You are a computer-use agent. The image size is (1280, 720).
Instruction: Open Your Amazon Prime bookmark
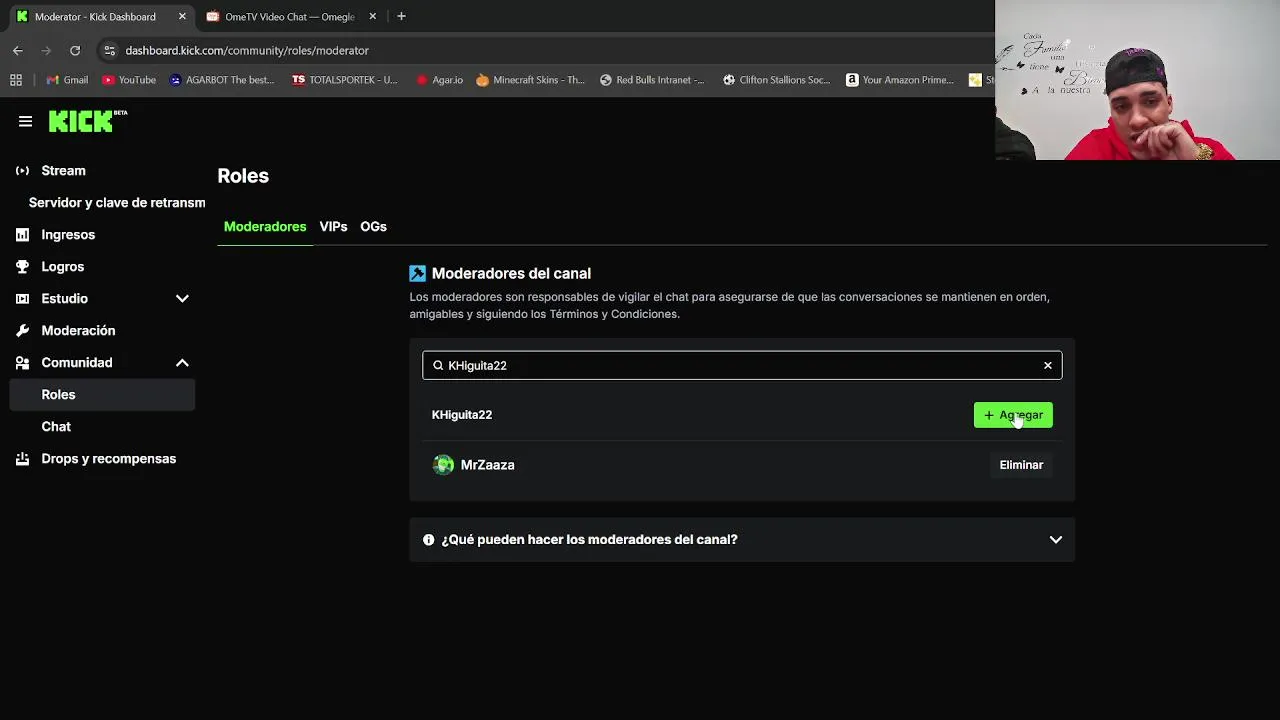[x=900, y=80]
